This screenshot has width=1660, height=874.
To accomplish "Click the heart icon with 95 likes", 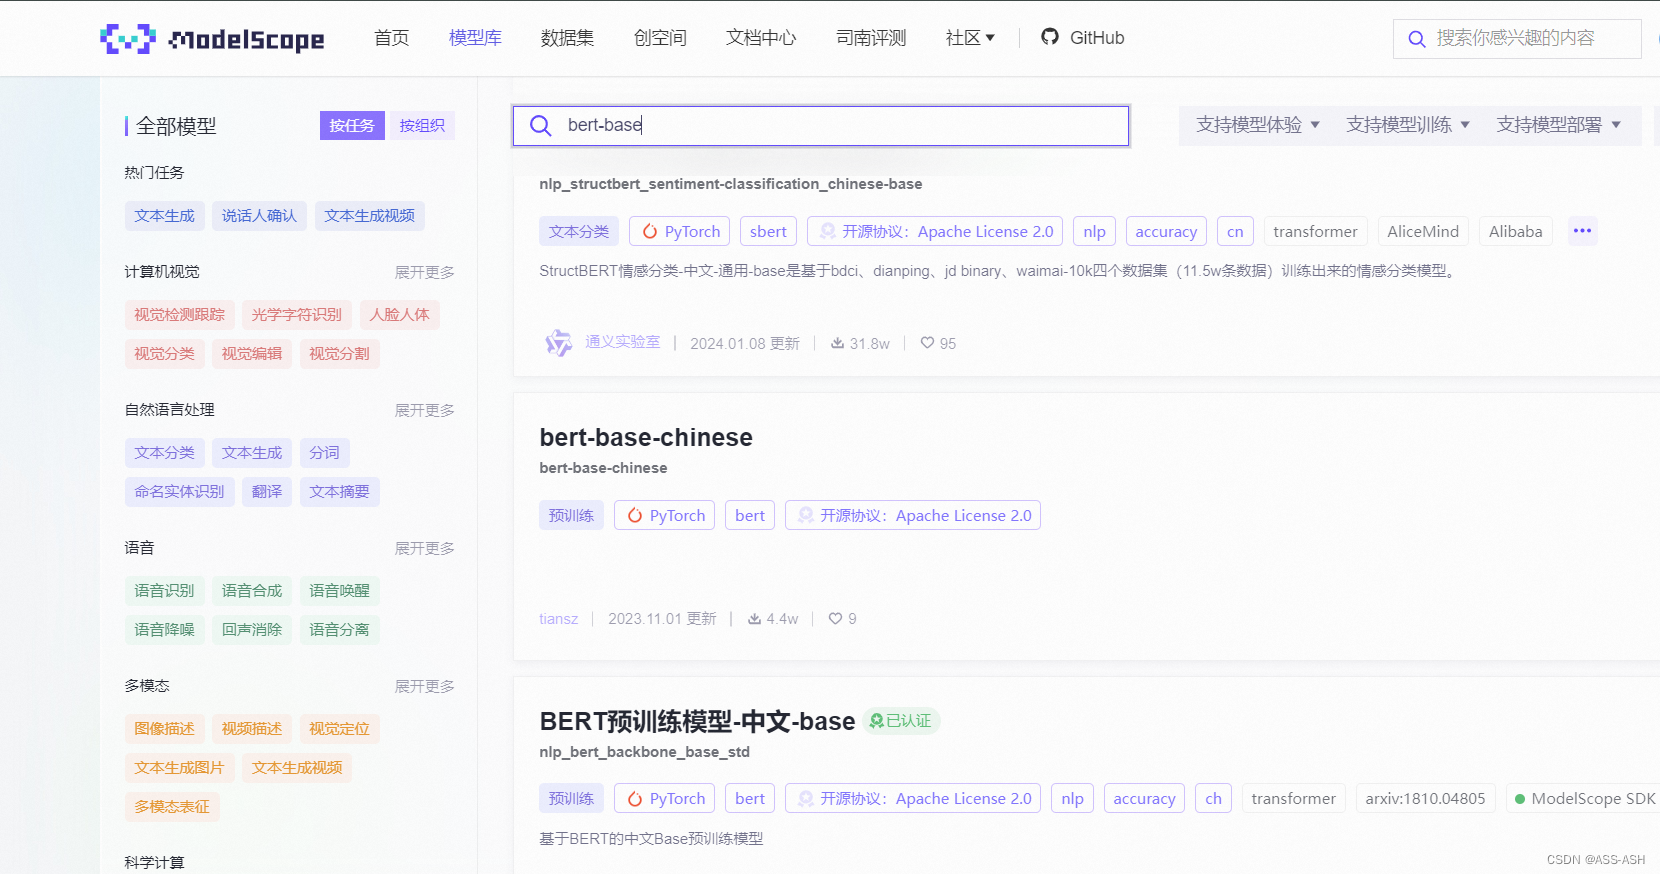I will tap(927, 343).
